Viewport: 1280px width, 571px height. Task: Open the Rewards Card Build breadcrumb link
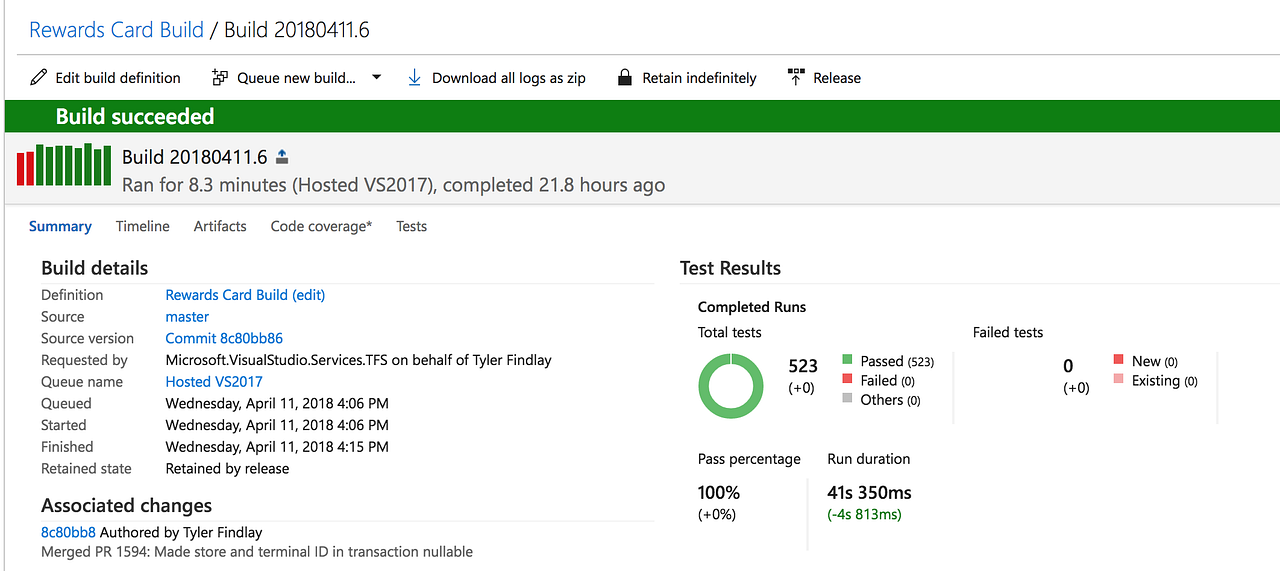[116, 30]
